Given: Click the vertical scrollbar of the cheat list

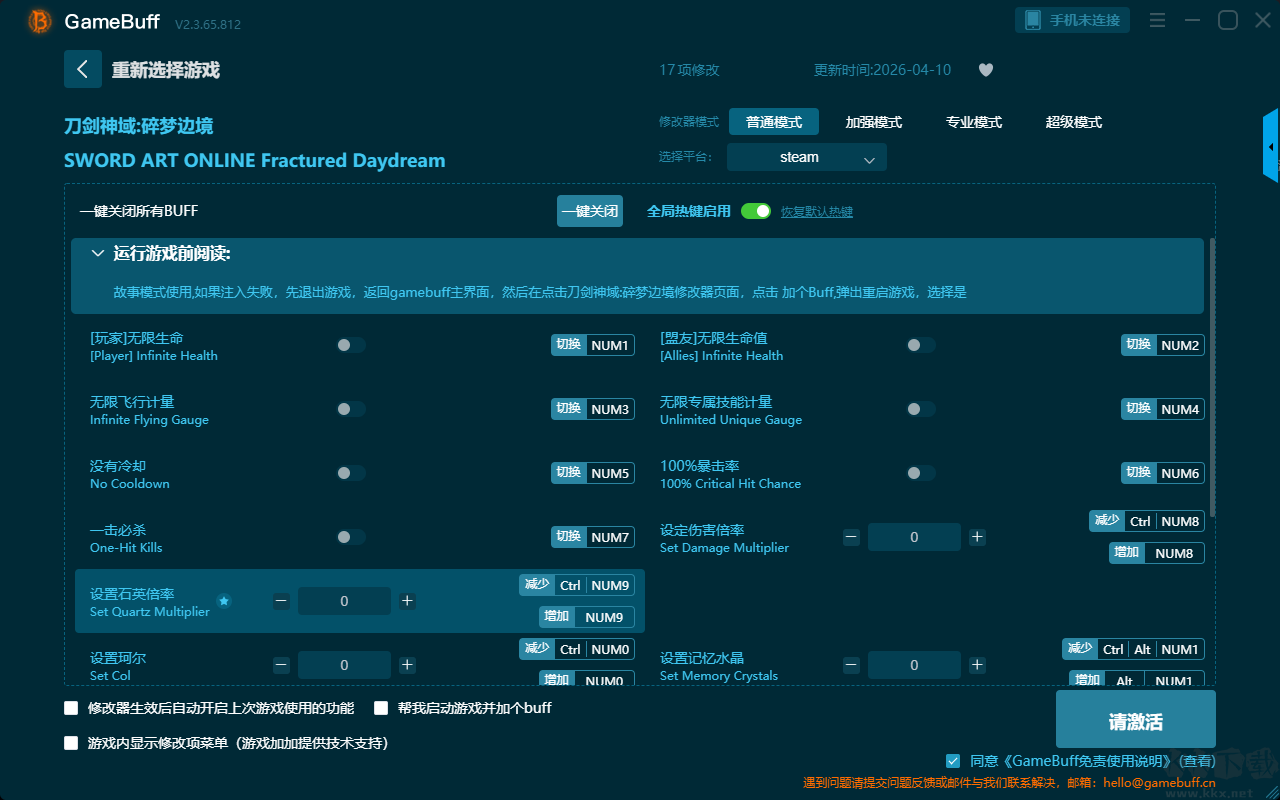Looking at the screenshot, I should click(x=1213, y=376).
